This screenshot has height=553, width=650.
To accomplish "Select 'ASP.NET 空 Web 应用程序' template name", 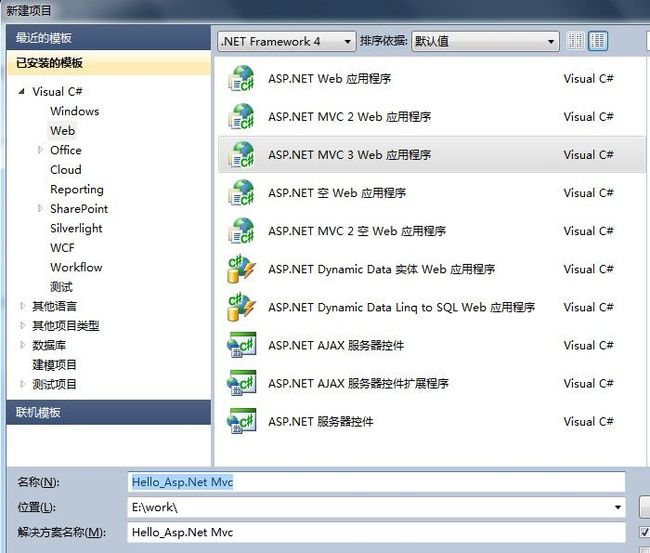I will pos(337,193).
